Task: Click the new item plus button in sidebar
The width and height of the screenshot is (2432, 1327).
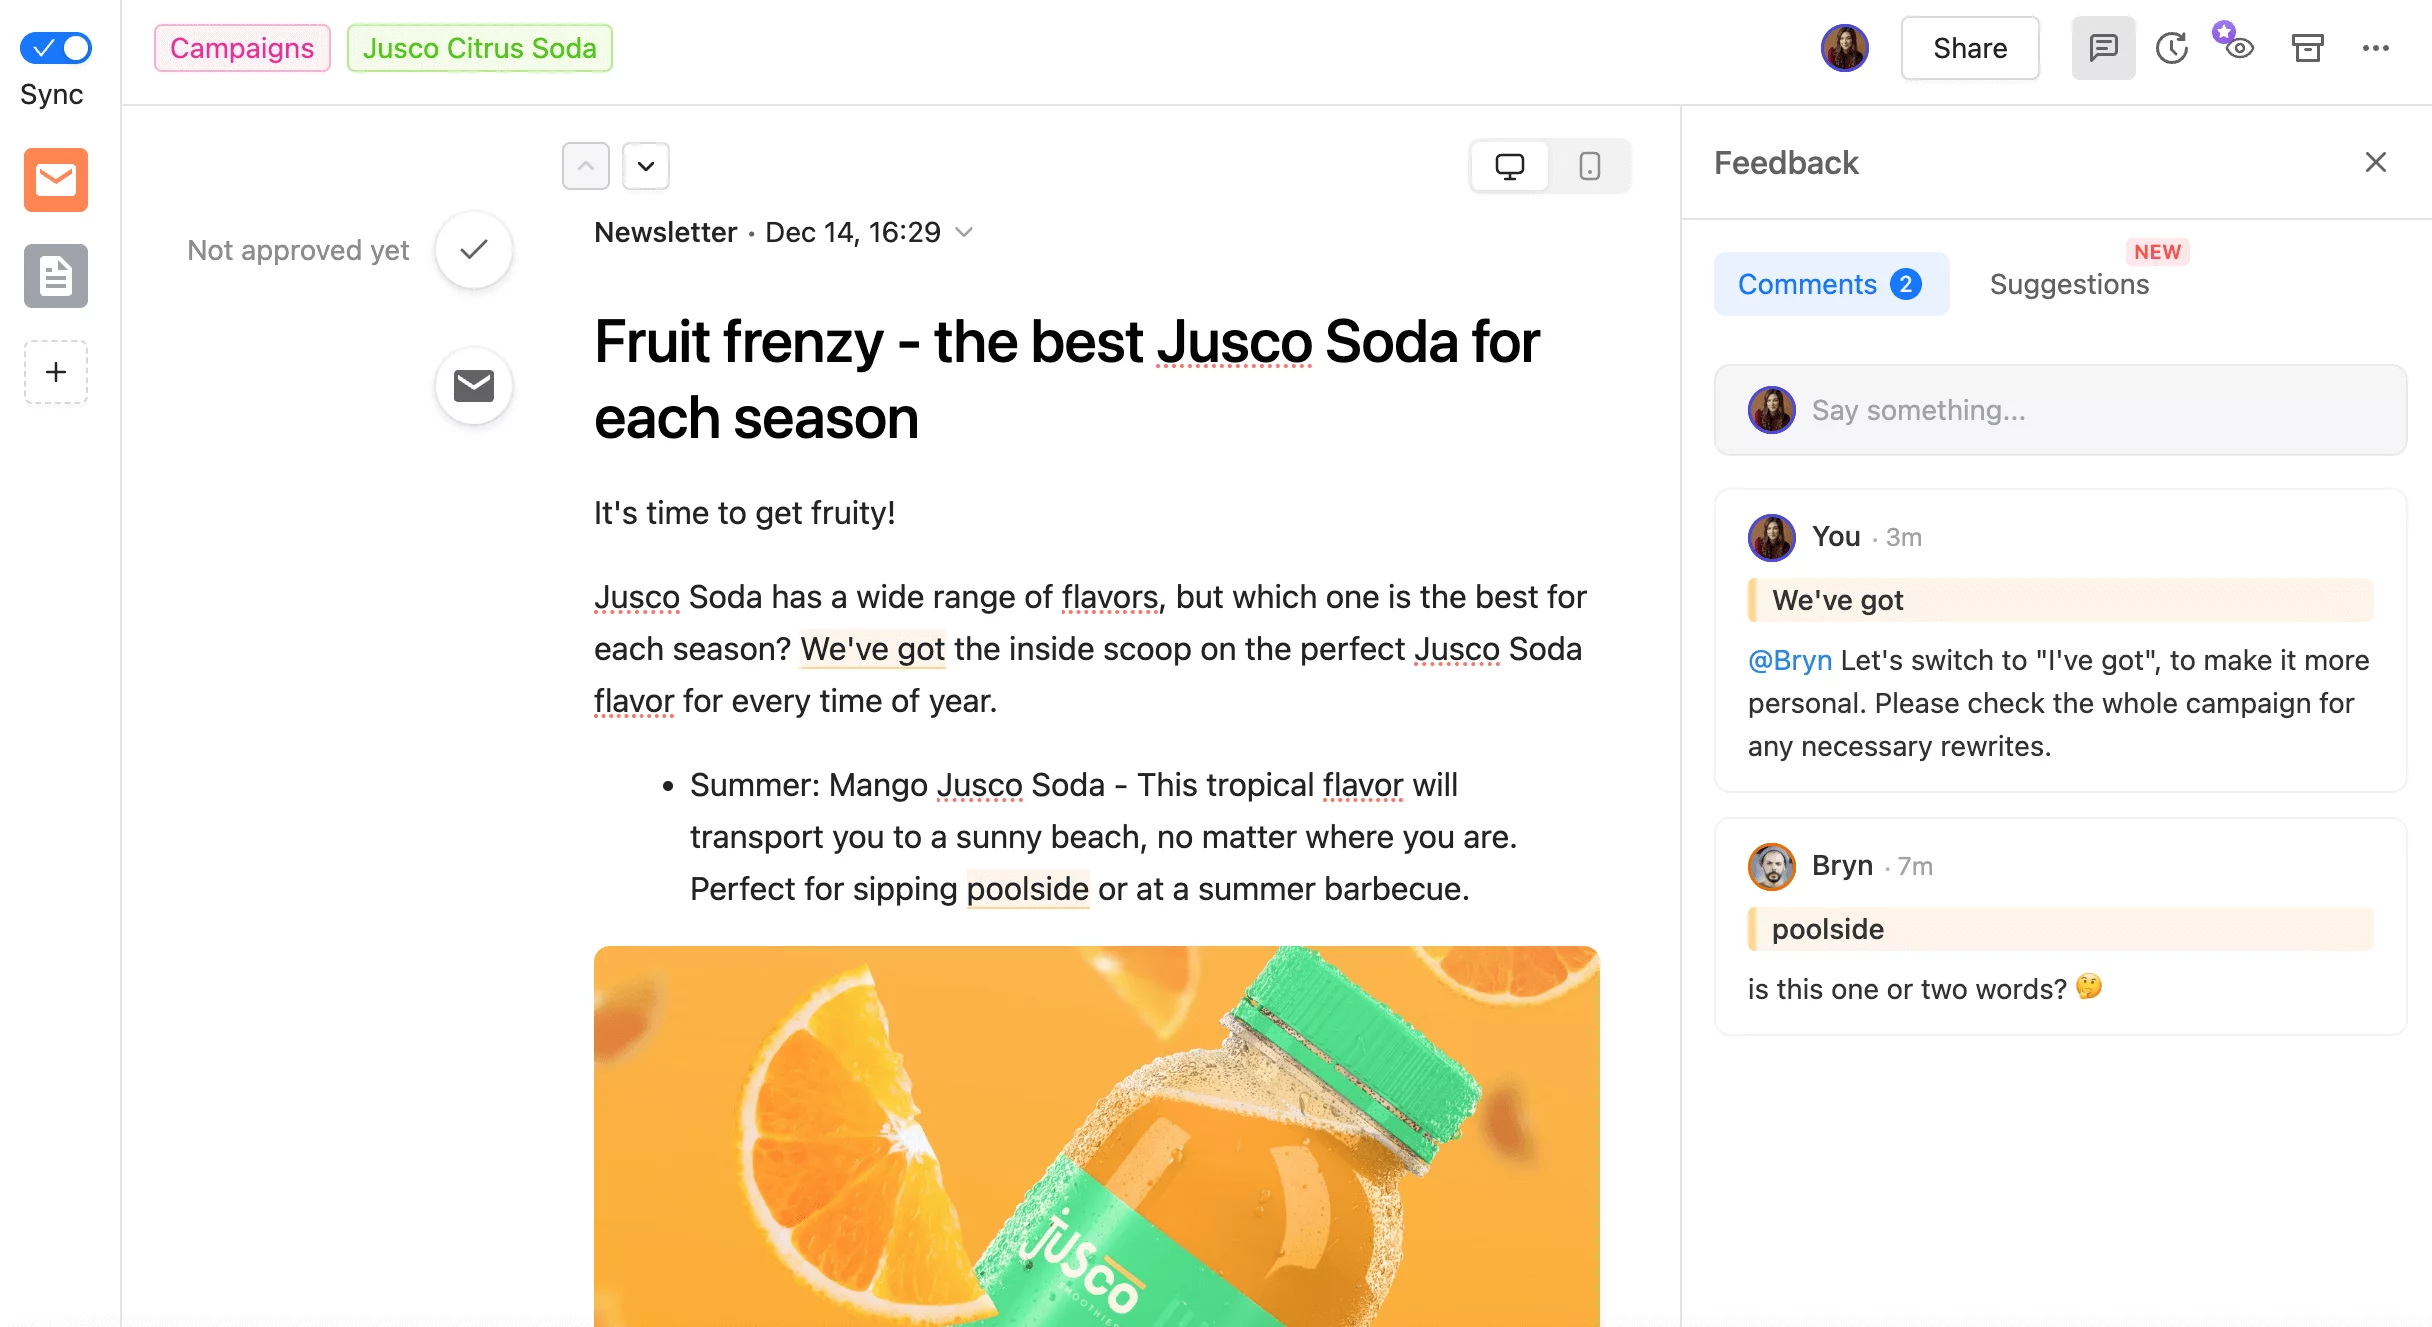Action: (x=56, y=371)
